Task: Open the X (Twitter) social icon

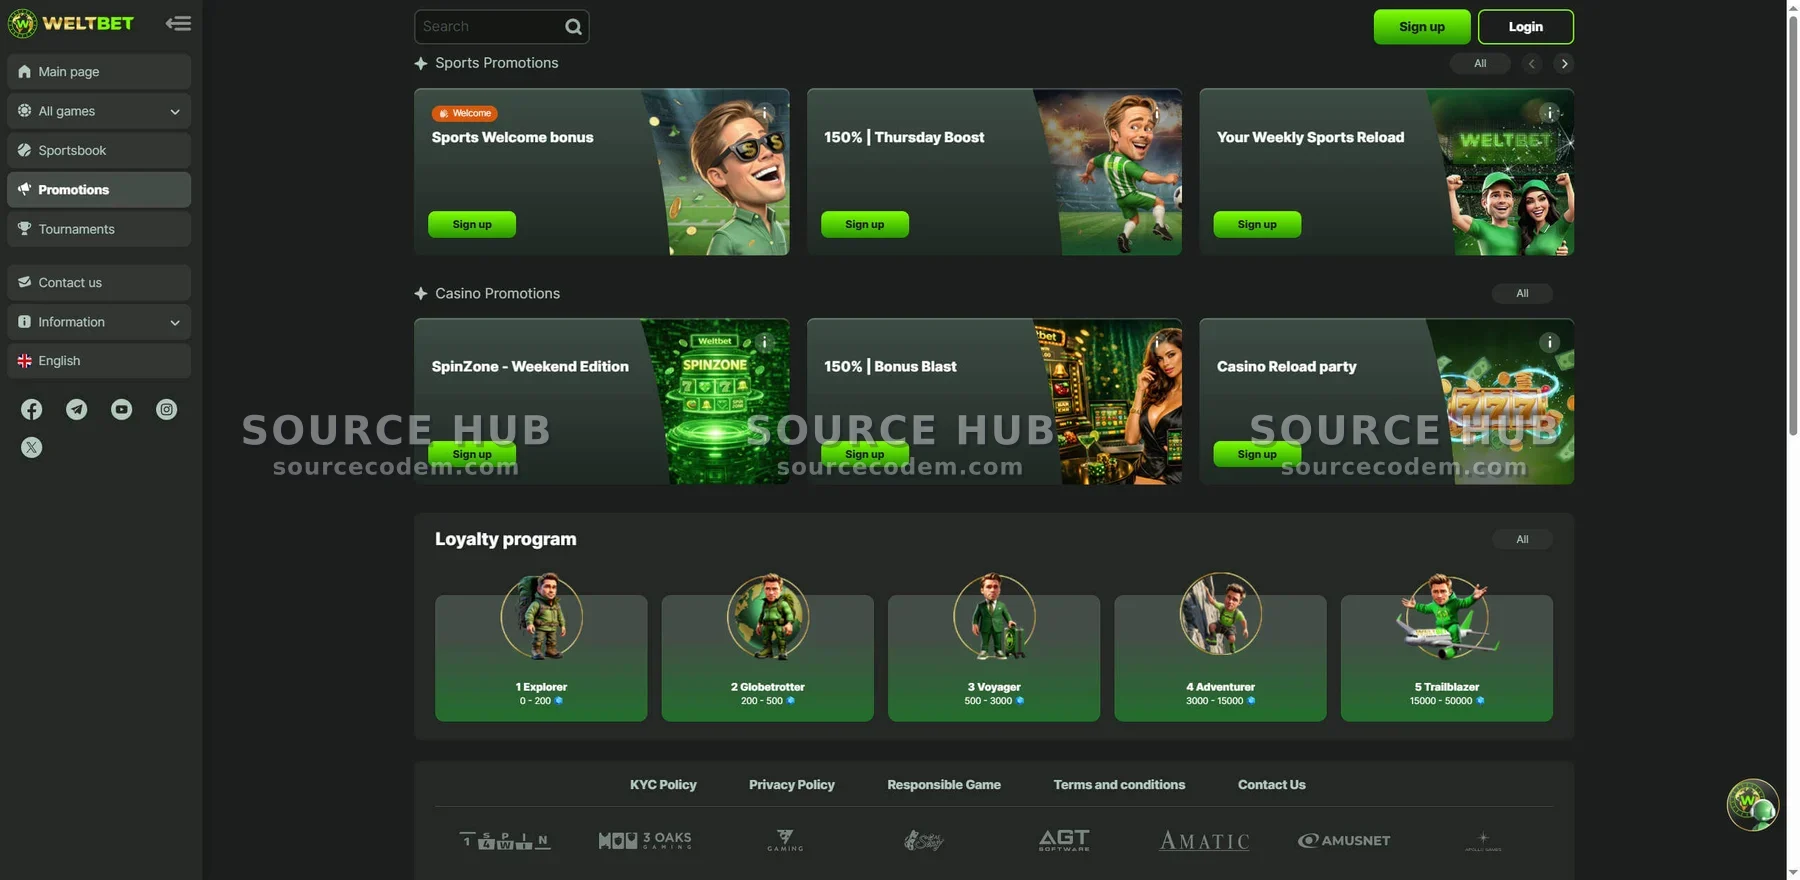Action: click(32, 448)
